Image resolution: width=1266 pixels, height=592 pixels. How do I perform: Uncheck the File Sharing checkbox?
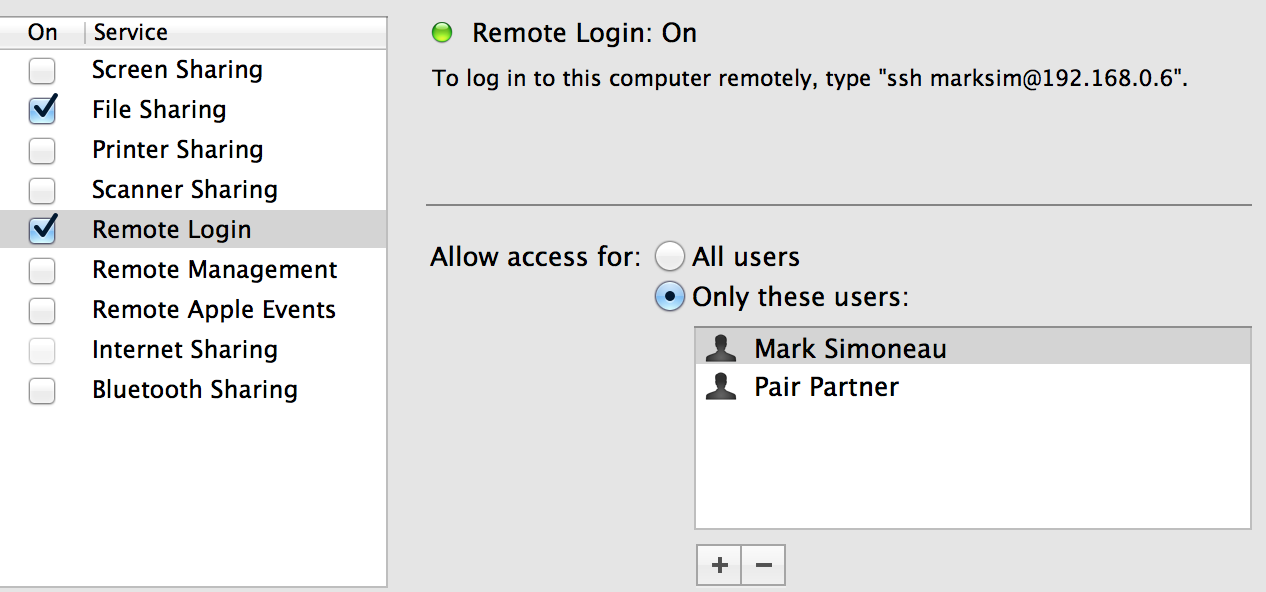pos(42,109)
